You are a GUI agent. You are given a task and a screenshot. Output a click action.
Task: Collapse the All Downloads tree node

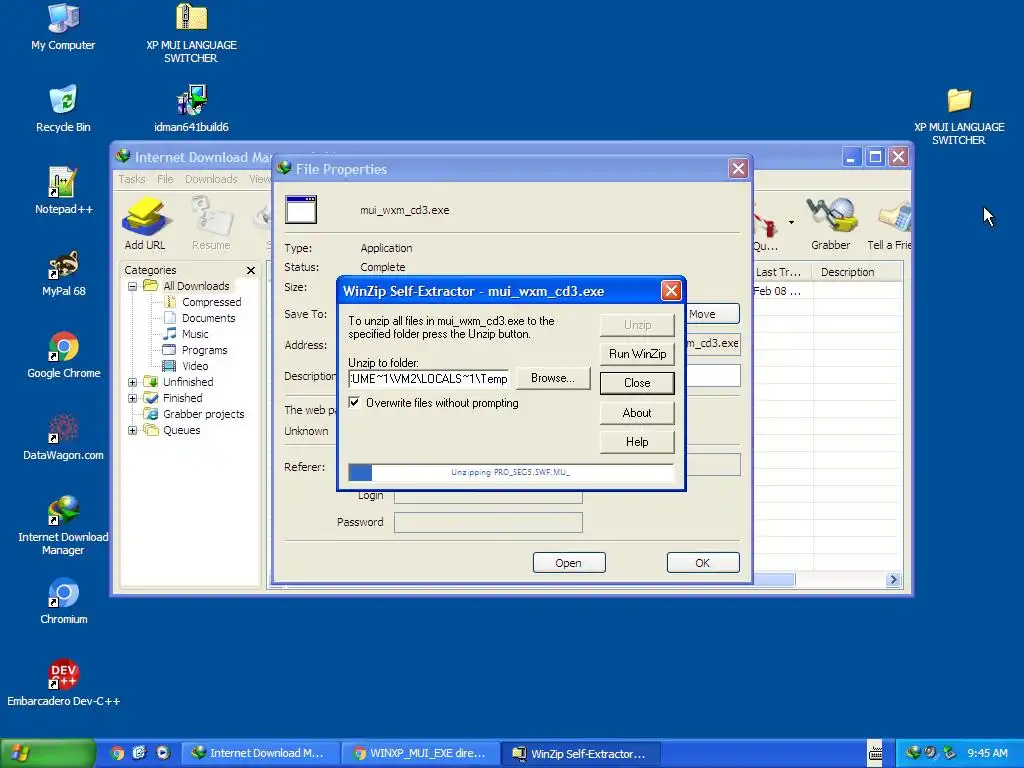pyautogui.click(x=133, y=286)
